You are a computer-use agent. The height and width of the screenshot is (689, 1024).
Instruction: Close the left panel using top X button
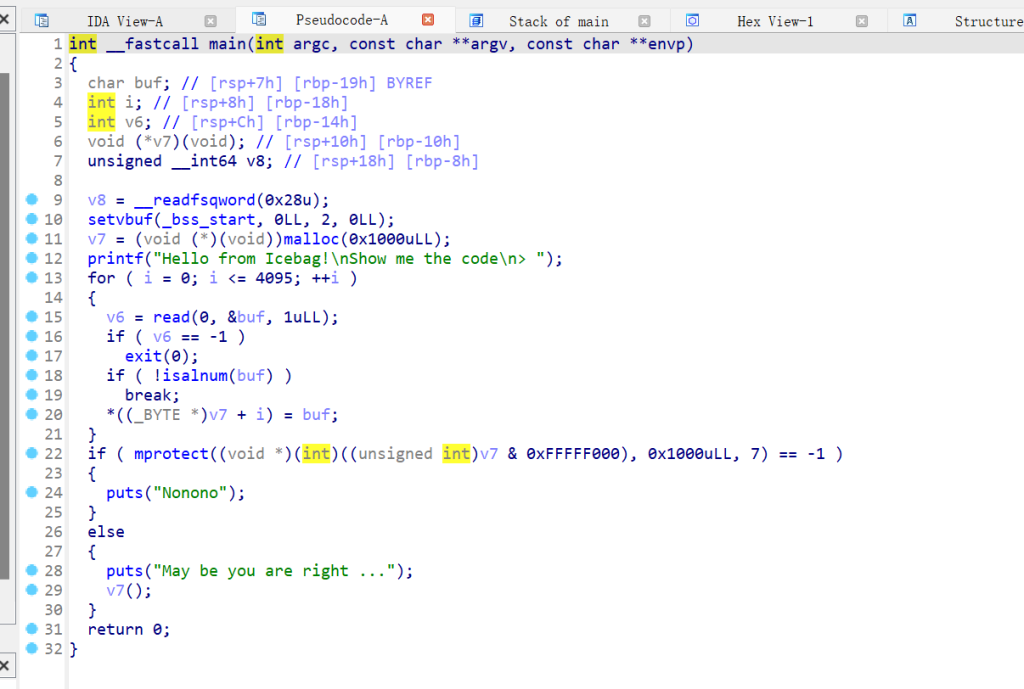tap(4, 19)
